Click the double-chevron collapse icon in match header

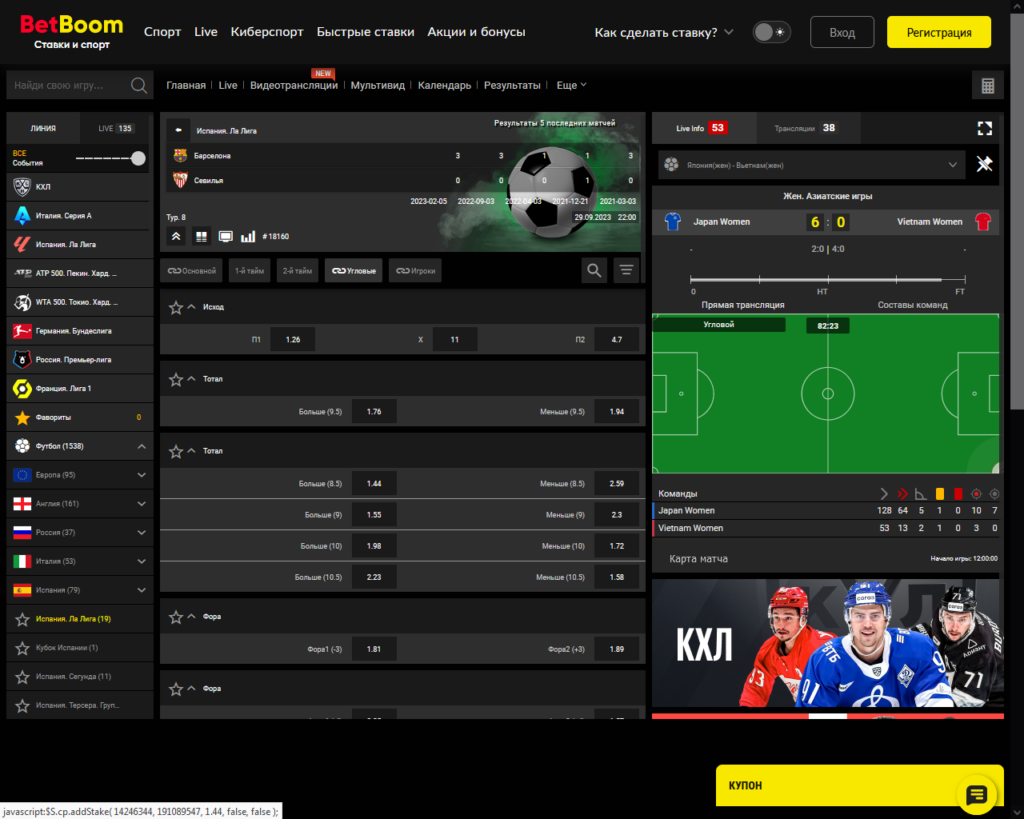coord(176,236)
